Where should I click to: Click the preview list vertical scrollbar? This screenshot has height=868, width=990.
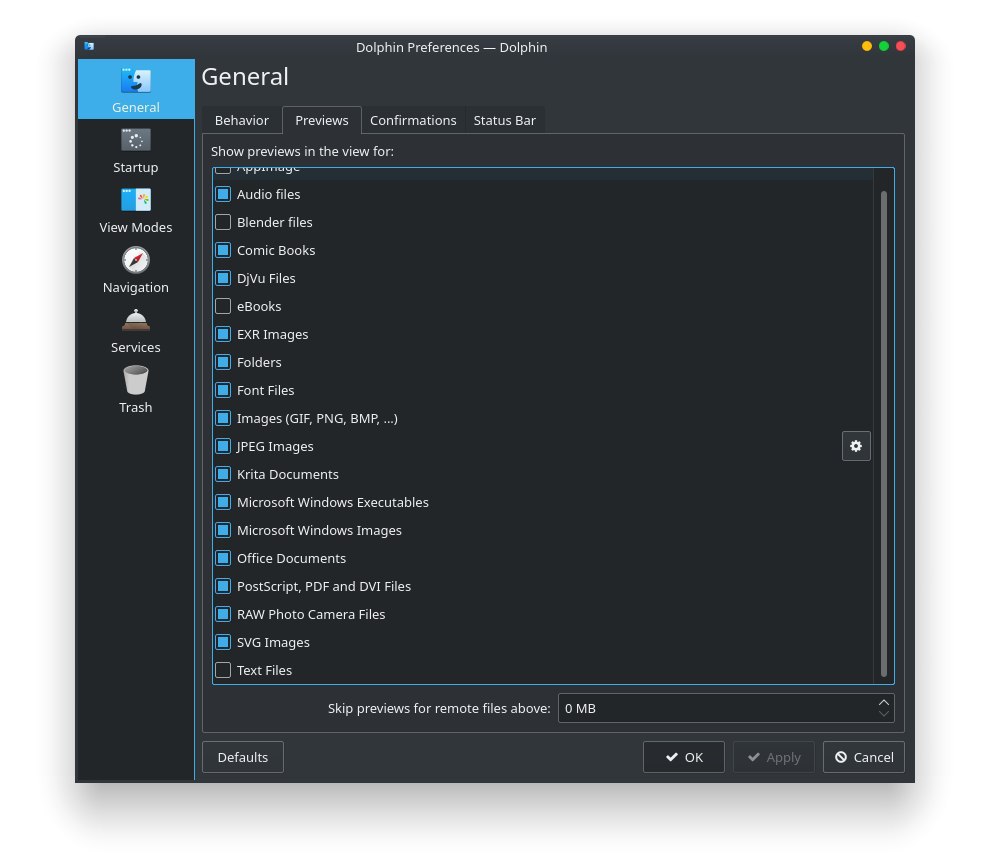point(883,433)
